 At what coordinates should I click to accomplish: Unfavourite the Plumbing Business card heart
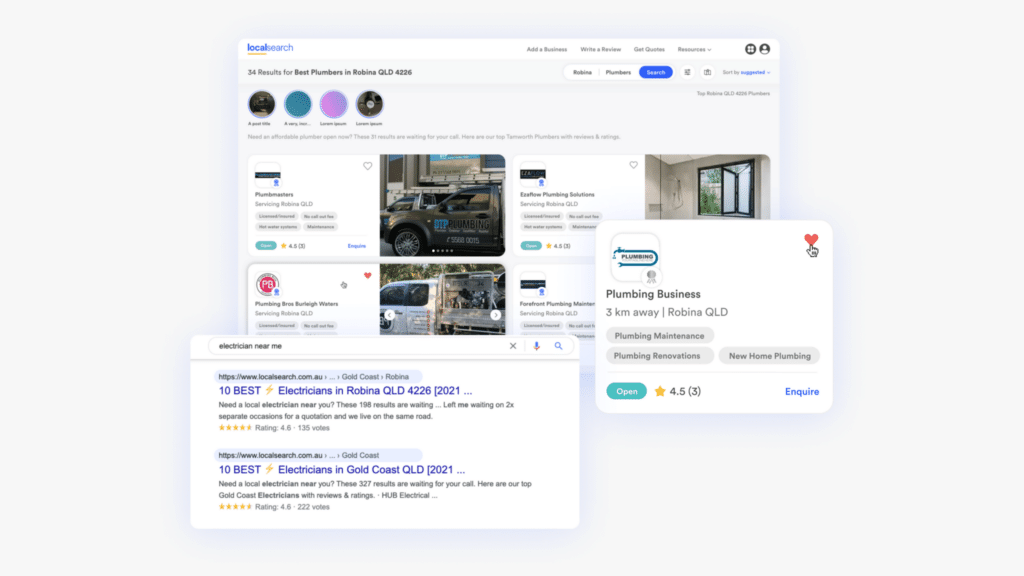(811, 240)
